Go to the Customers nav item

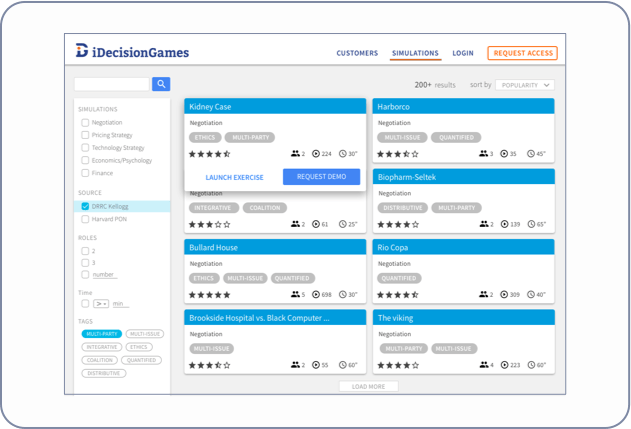(357, 53)
